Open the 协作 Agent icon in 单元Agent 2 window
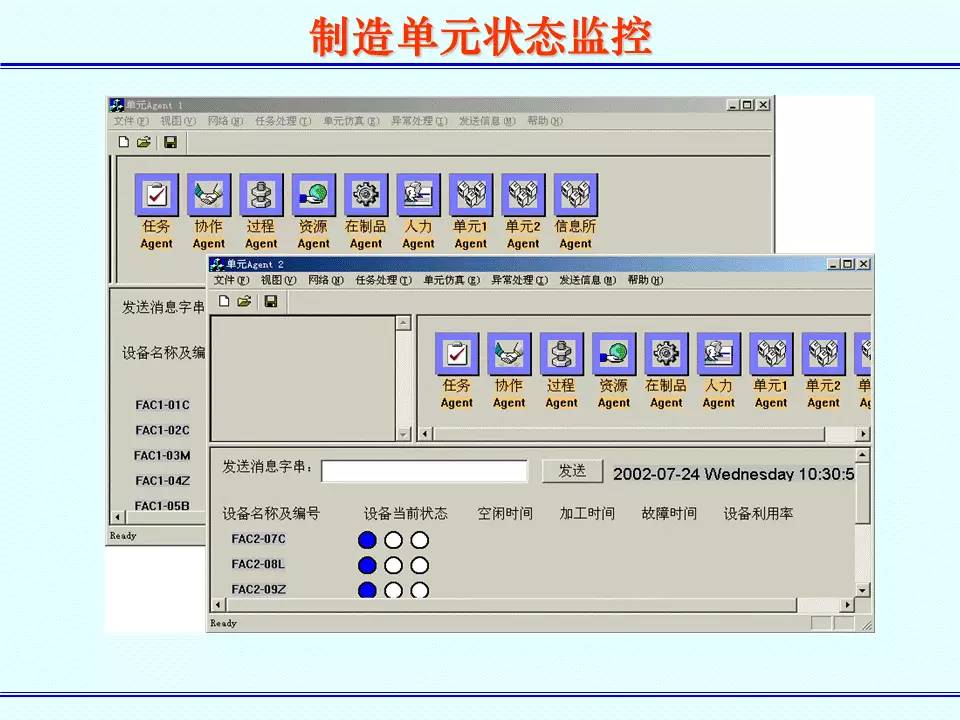The width and height of the screenshot is (960, 720). pyautogui.click(x=509, y=355)
